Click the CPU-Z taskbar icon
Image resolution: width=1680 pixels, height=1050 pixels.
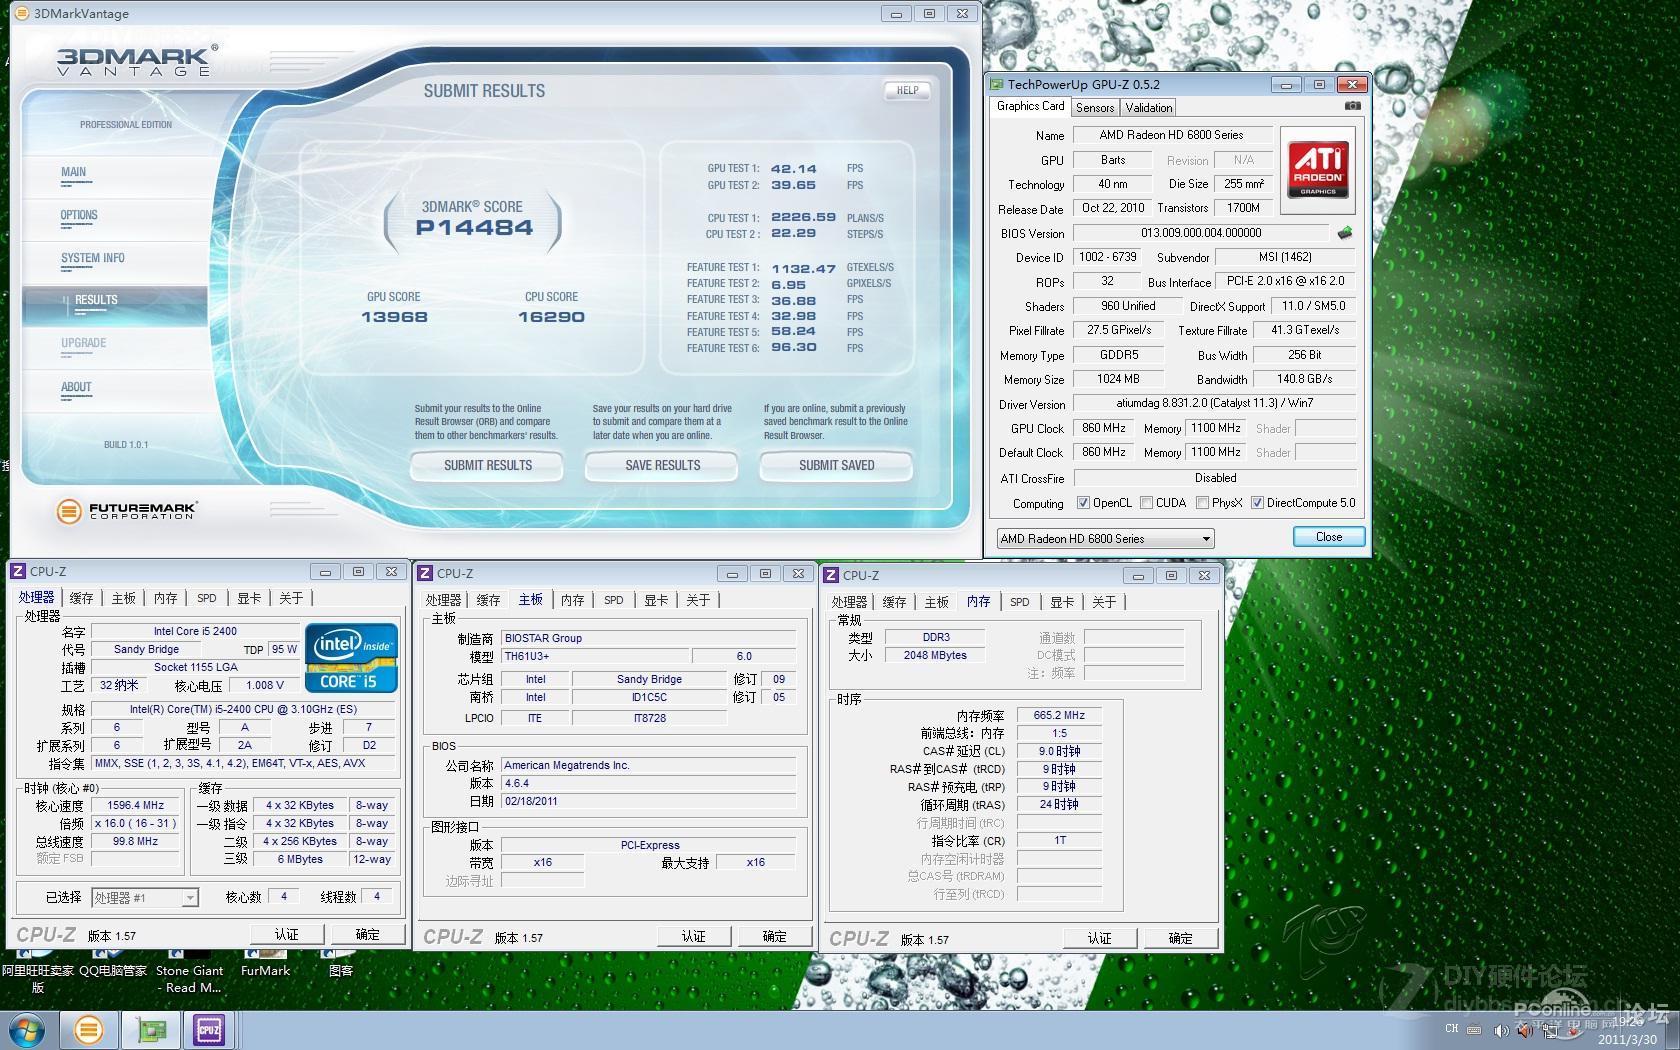click(x=209, y=1030)
